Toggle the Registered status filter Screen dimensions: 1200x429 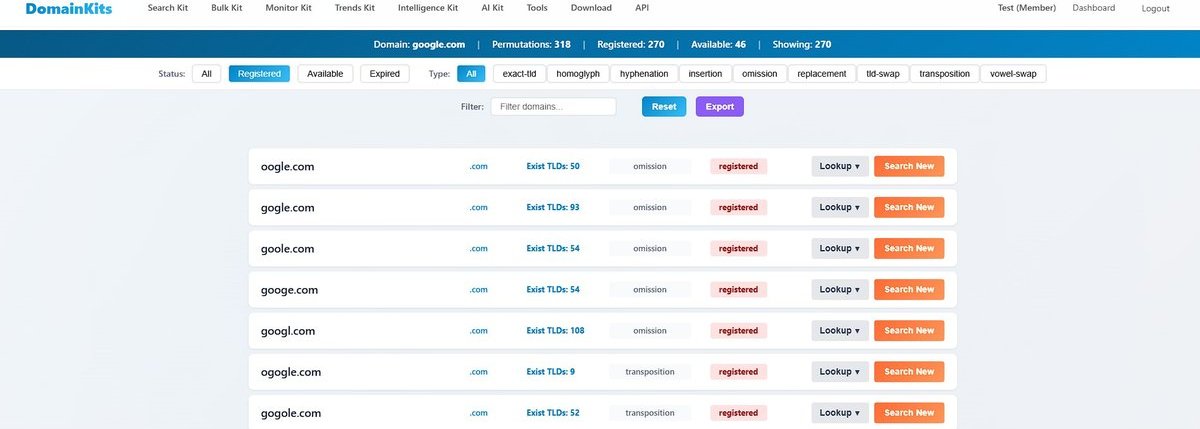point(259,73)
